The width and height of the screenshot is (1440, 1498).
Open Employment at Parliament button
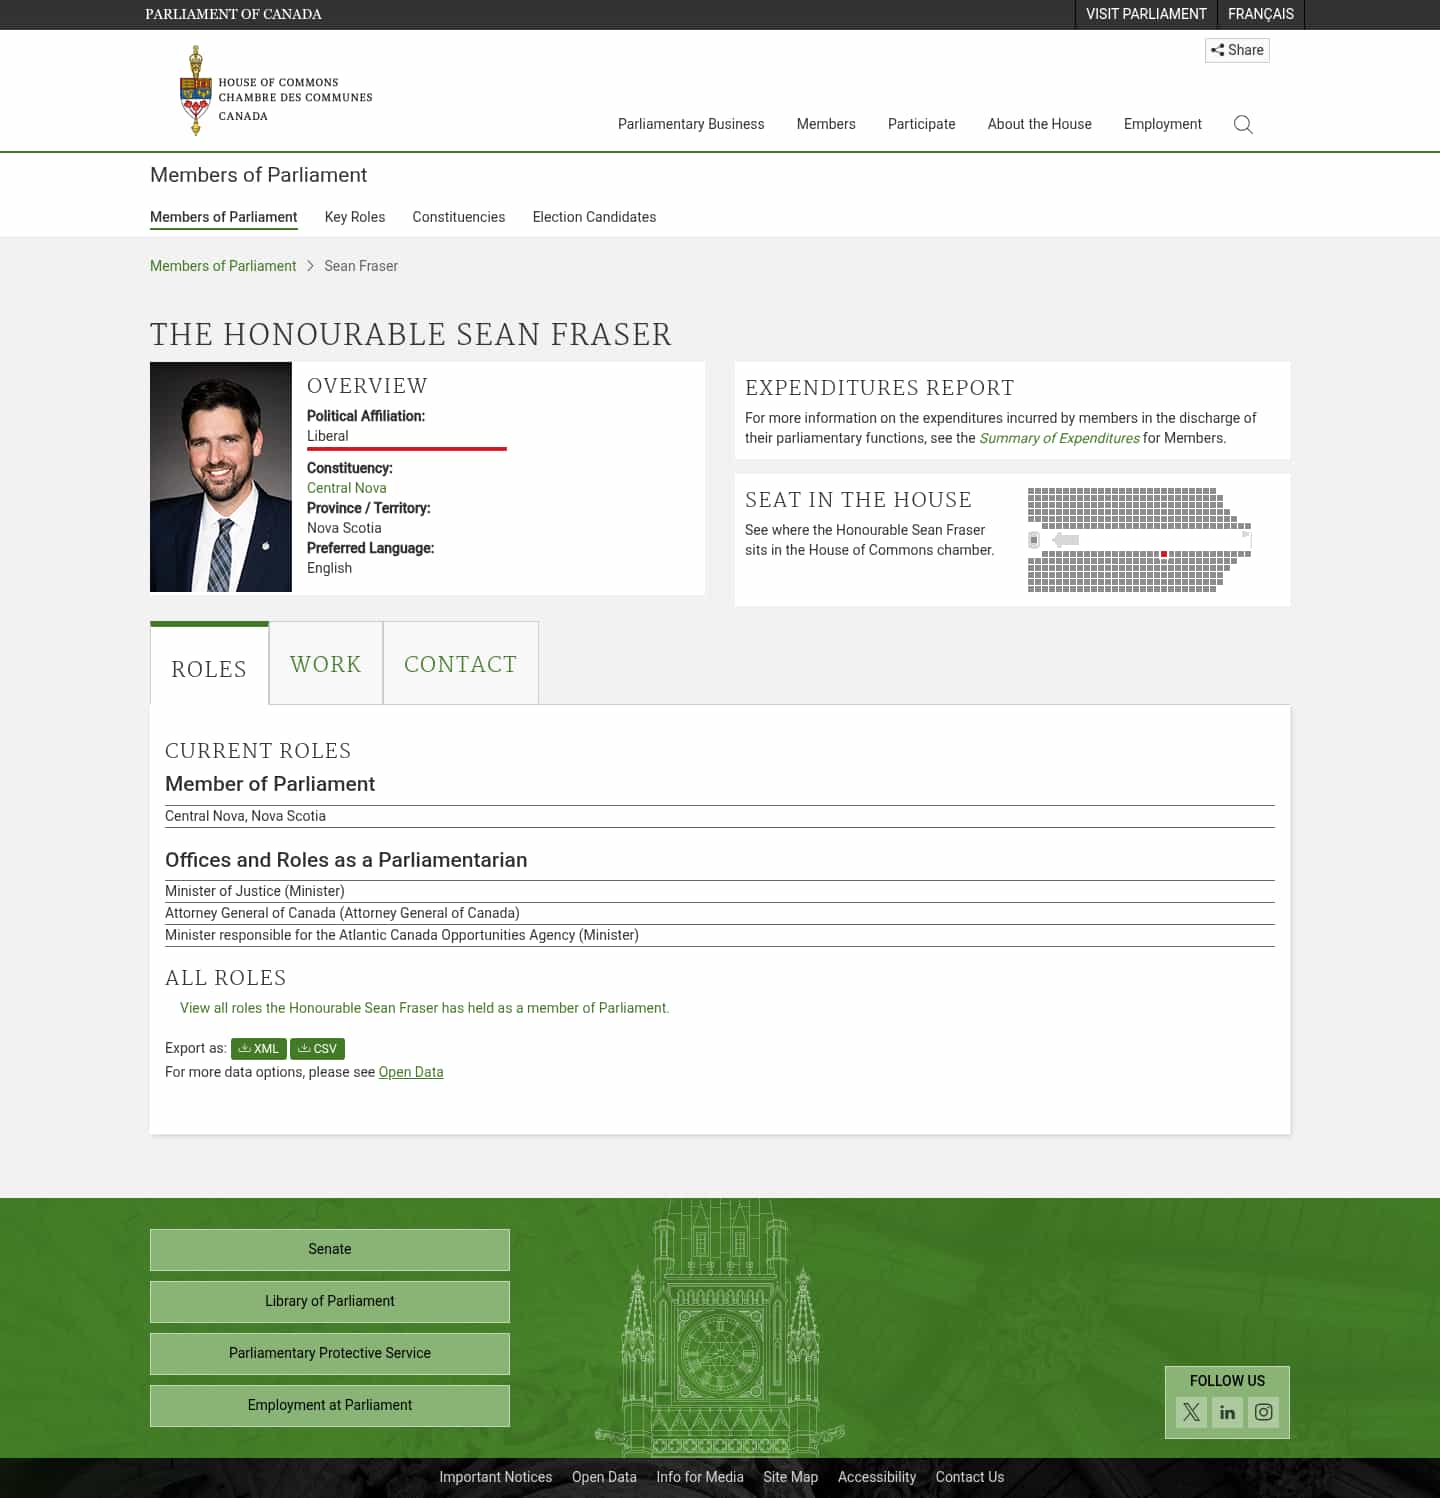330,1405
